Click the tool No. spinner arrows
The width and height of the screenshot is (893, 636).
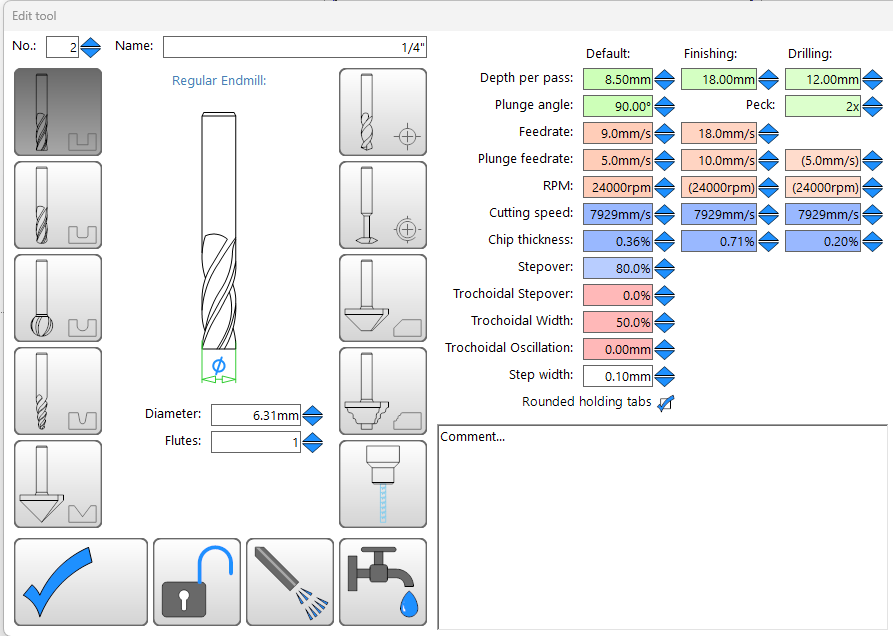[91, 47]
